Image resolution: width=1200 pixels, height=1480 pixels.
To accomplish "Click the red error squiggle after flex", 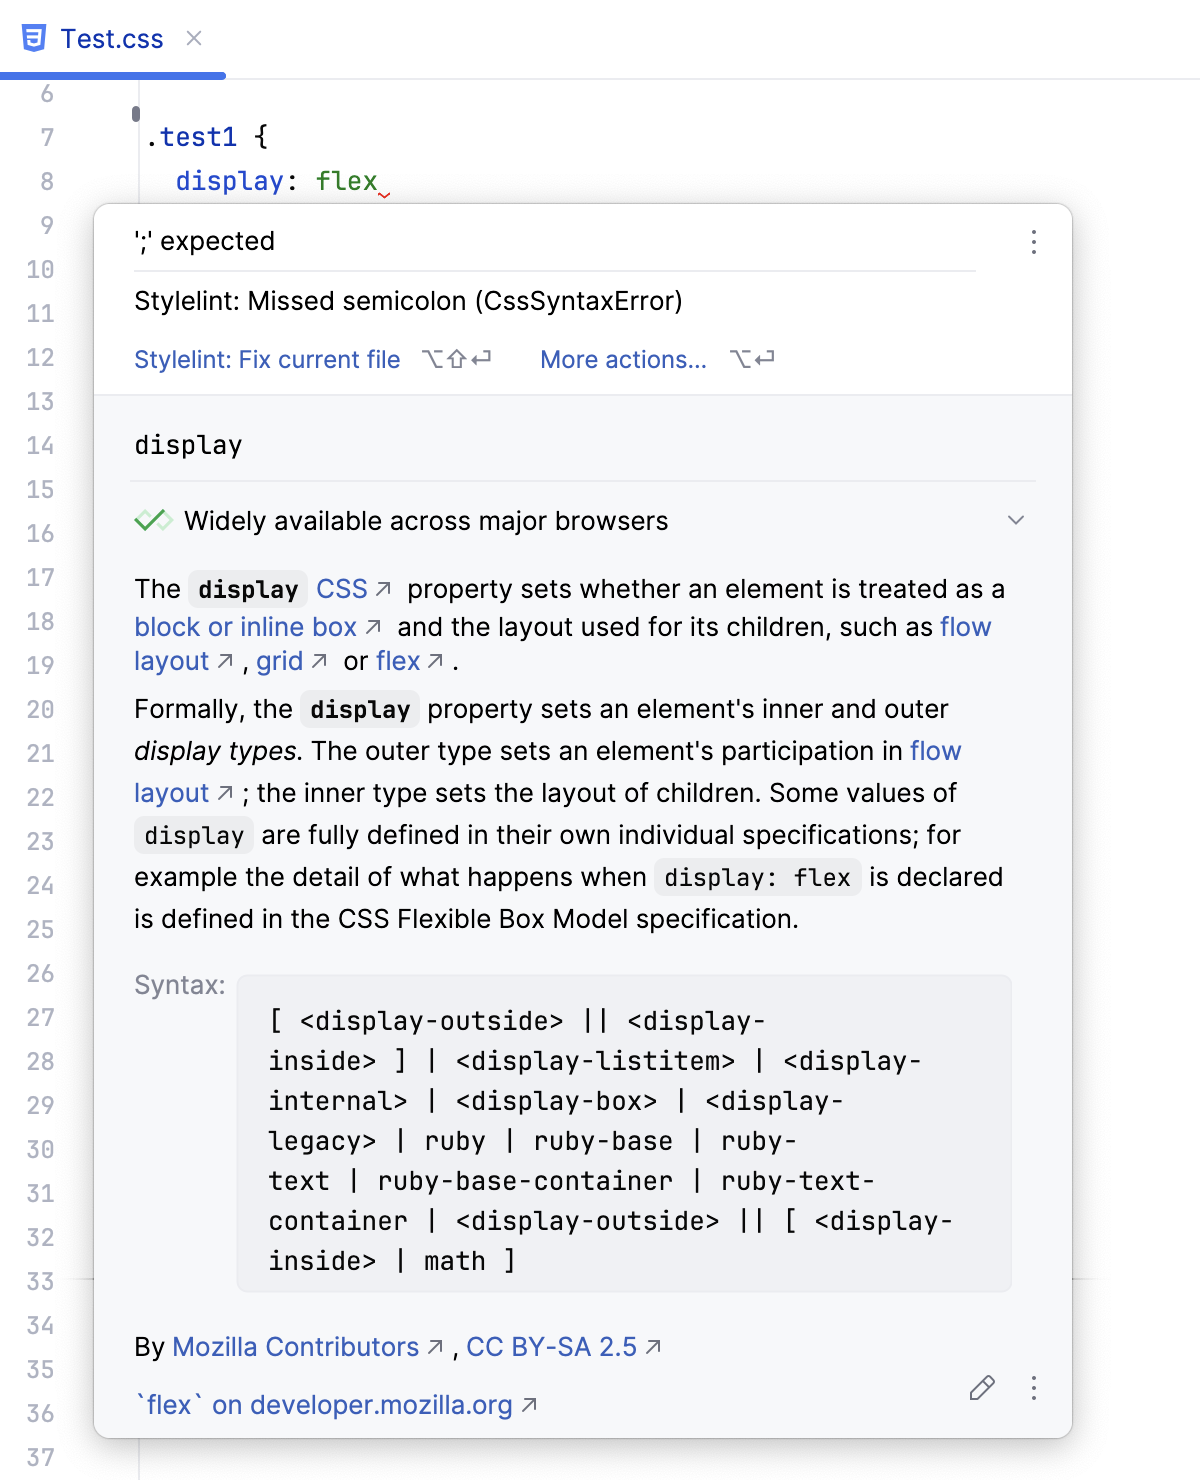I will point(384,194).
